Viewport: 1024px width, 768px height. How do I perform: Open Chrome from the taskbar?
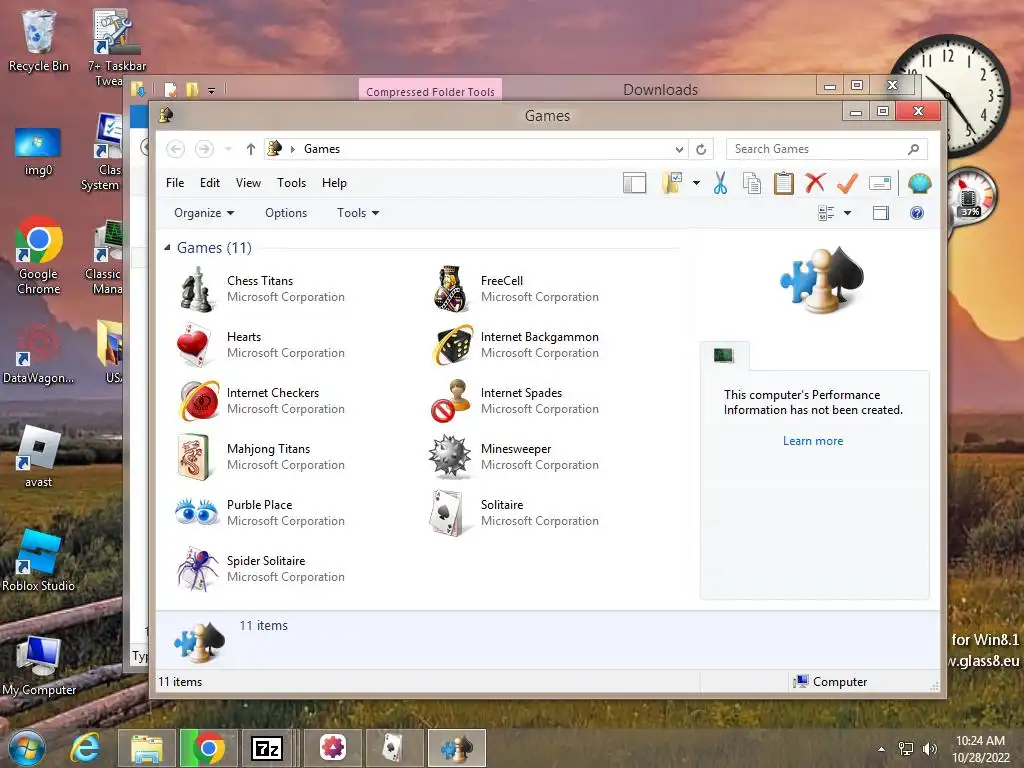tap(208, 748)
